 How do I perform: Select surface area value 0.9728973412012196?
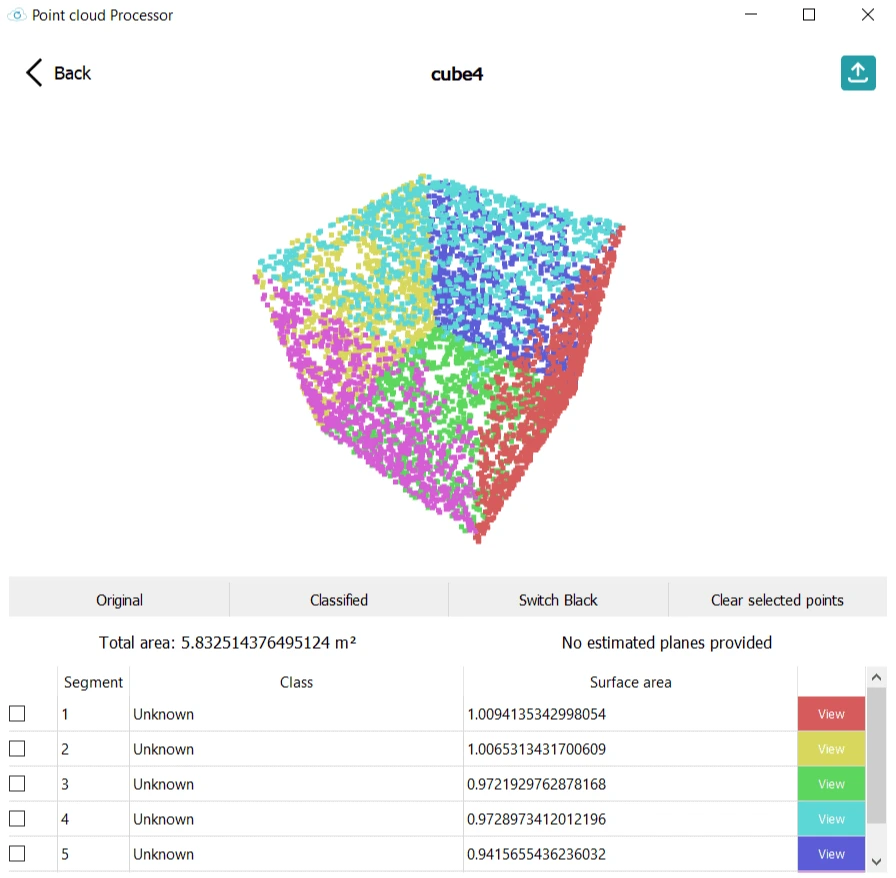pos(536,819)
